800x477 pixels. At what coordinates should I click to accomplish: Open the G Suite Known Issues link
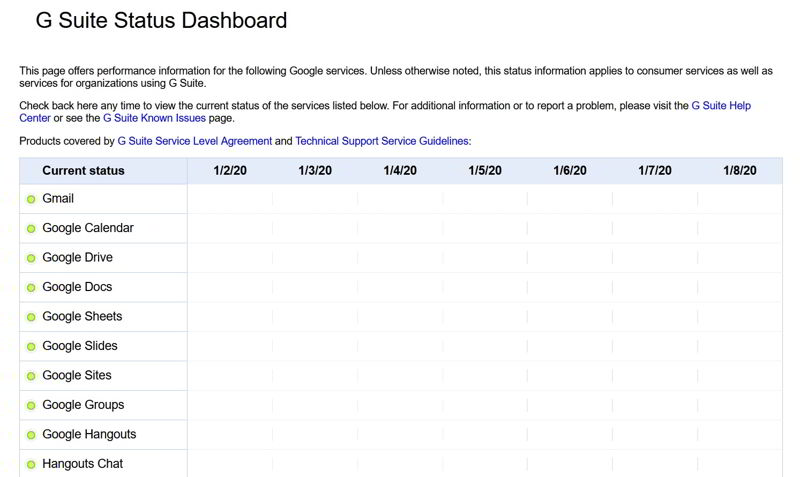154,118
